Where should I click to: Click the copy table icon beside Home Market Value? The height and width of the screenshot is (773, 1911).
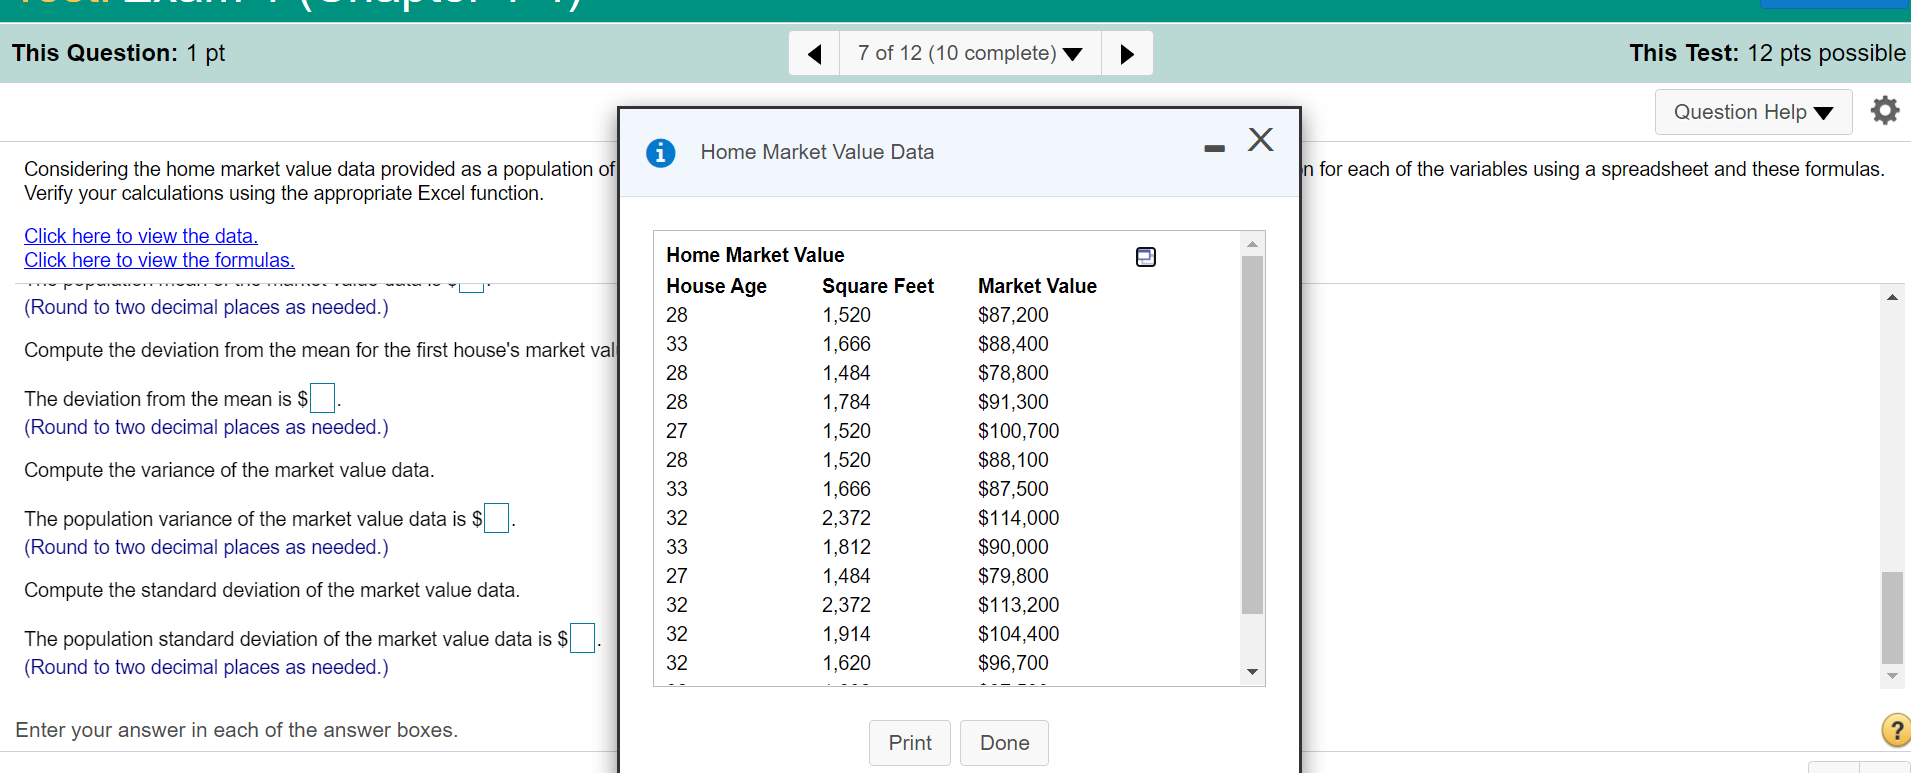(1146, 256)
